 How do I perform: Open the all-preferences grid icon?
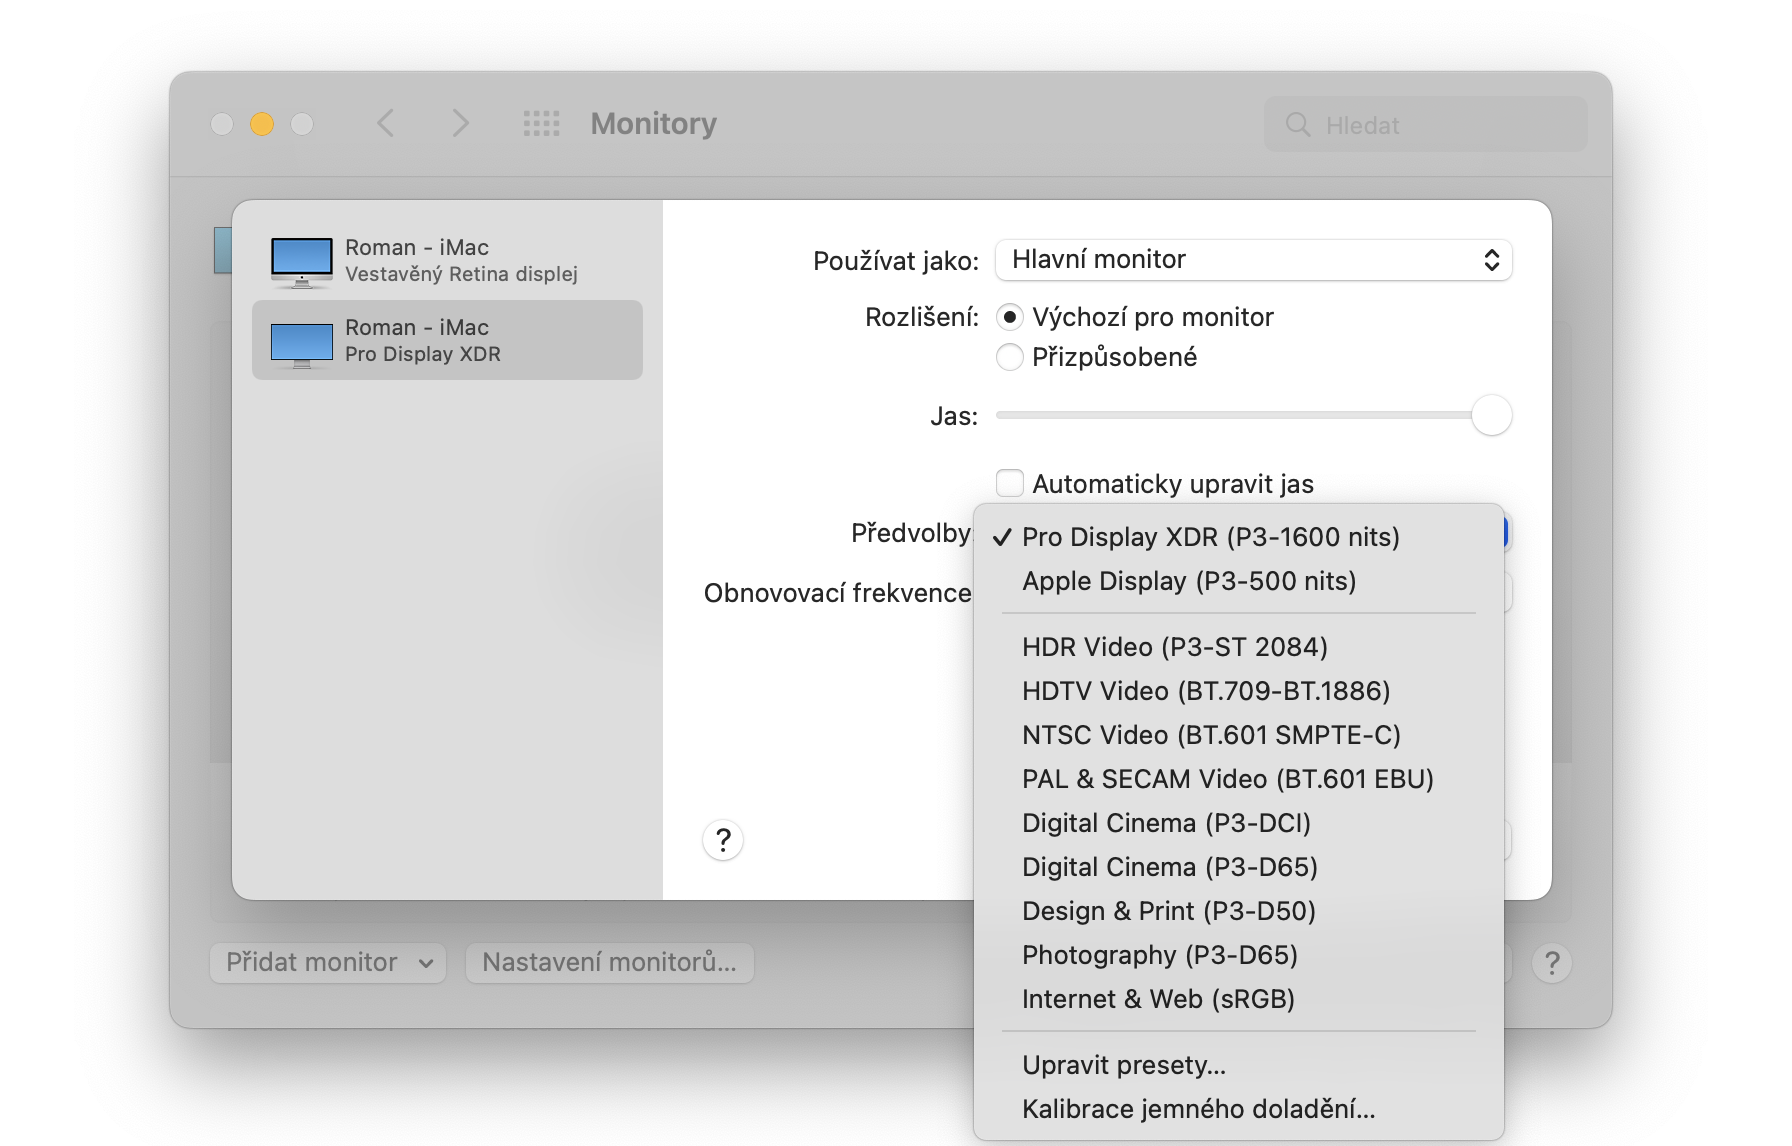(x=541, y=124)
